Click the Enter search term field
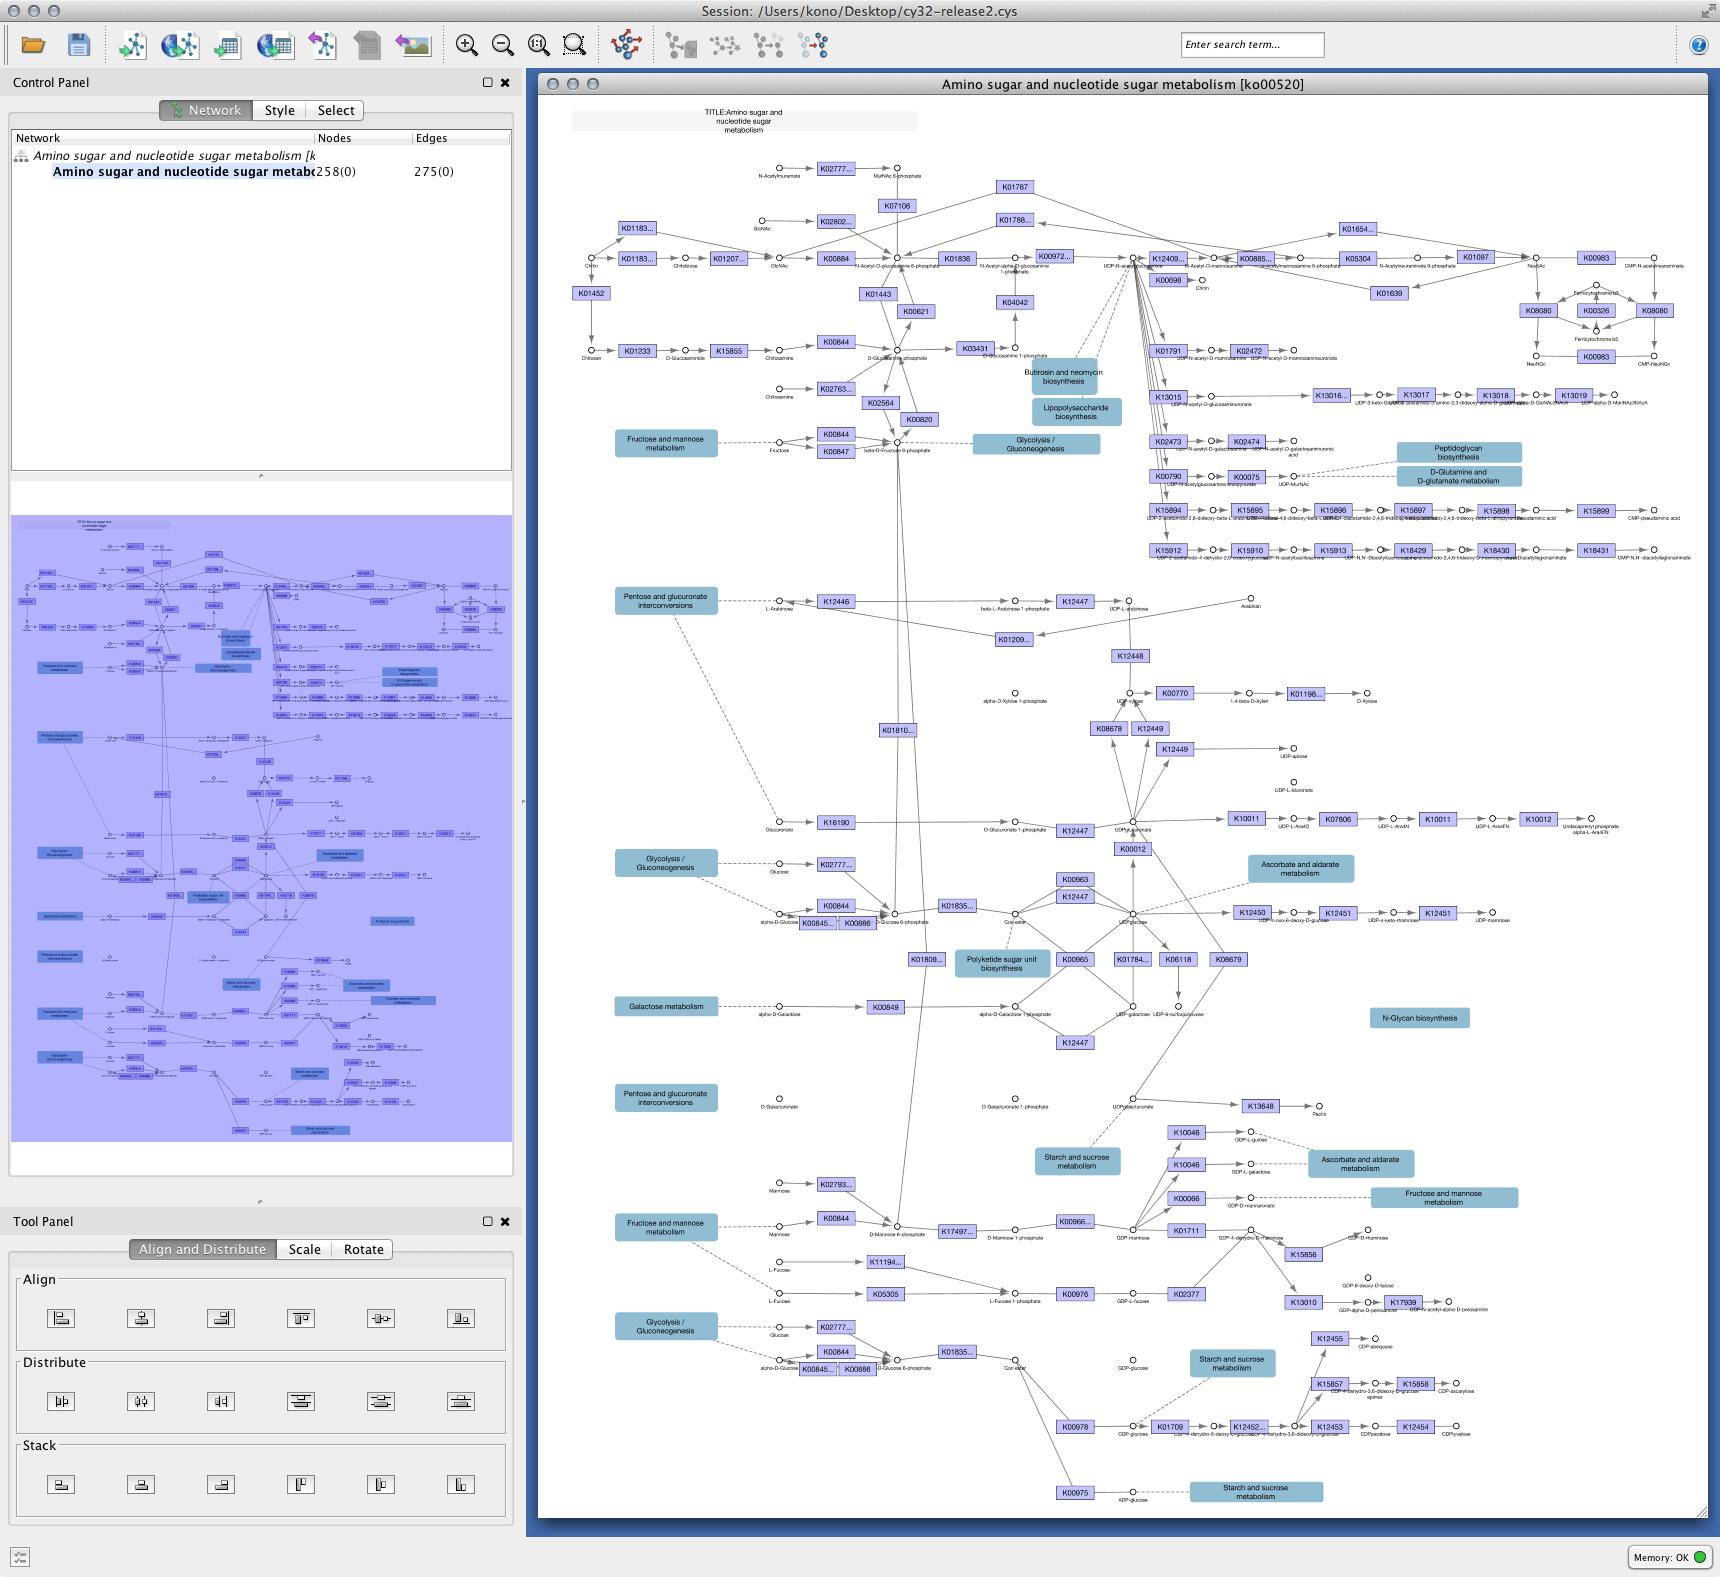The image size is (1720, 1577). [1251, 45]
